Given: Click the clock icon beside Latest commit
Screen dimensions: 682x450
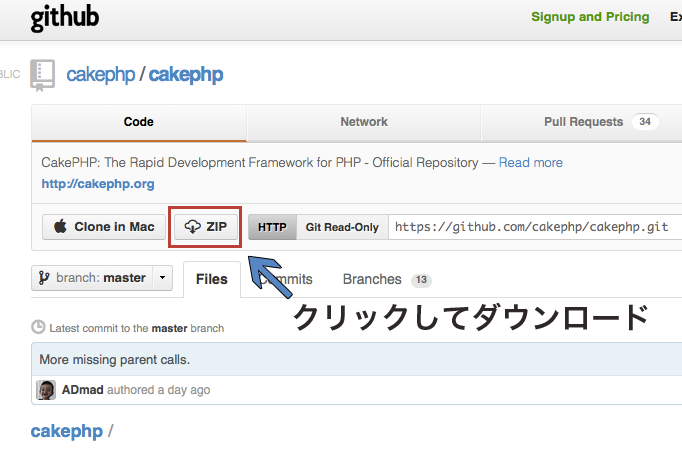Looking at the screenshot, I should (x=39, y=328).
